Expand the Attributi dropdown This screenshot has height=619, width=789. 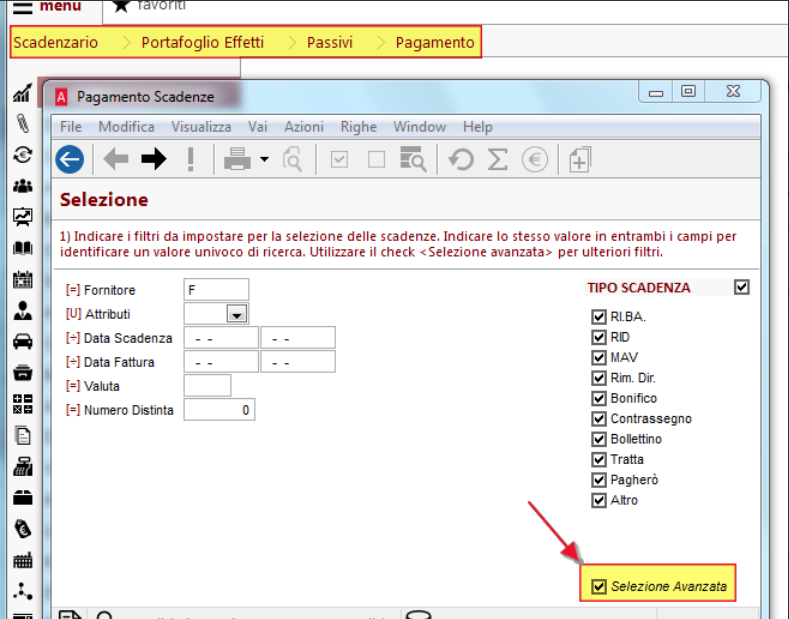(x=236, y=314)
